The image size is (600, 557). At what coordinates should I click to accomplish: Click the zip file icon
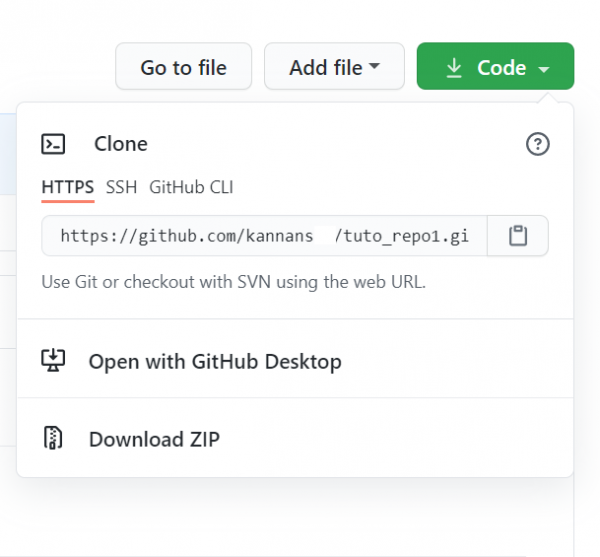point(53,439)
